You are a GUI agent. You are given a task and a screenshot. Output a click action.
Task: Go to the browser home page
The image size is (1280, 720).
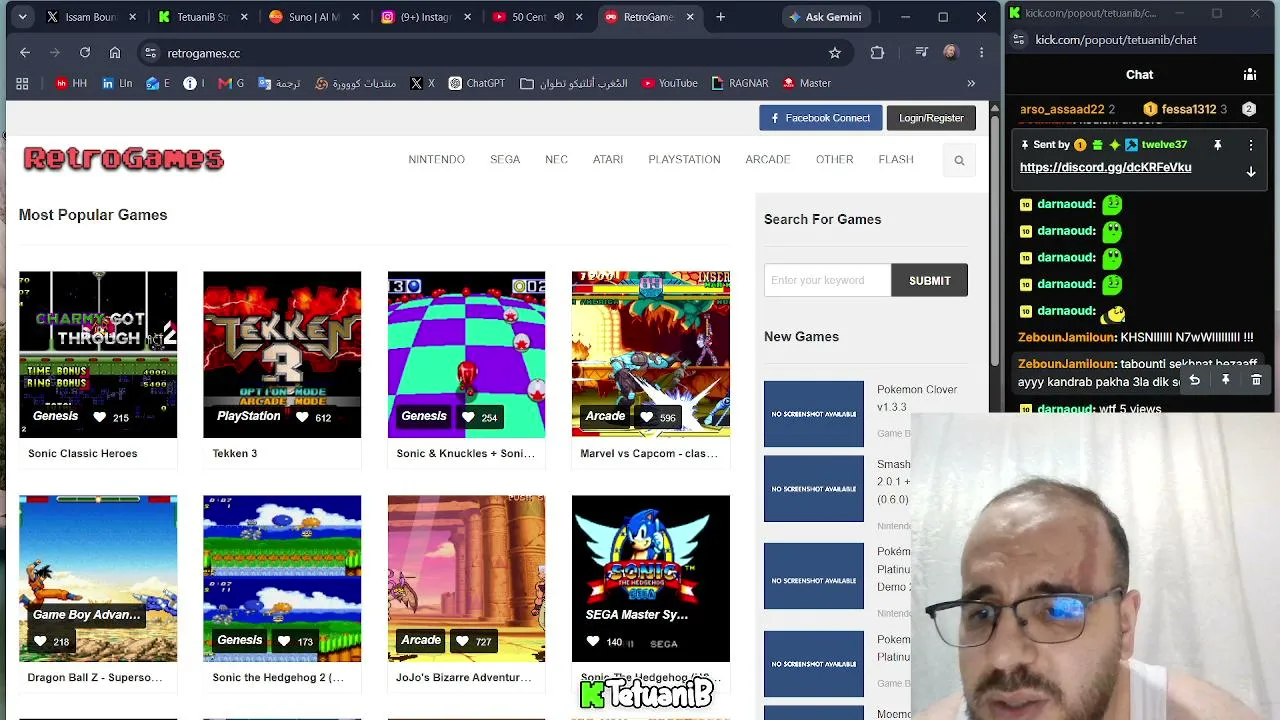coord(115,53)
